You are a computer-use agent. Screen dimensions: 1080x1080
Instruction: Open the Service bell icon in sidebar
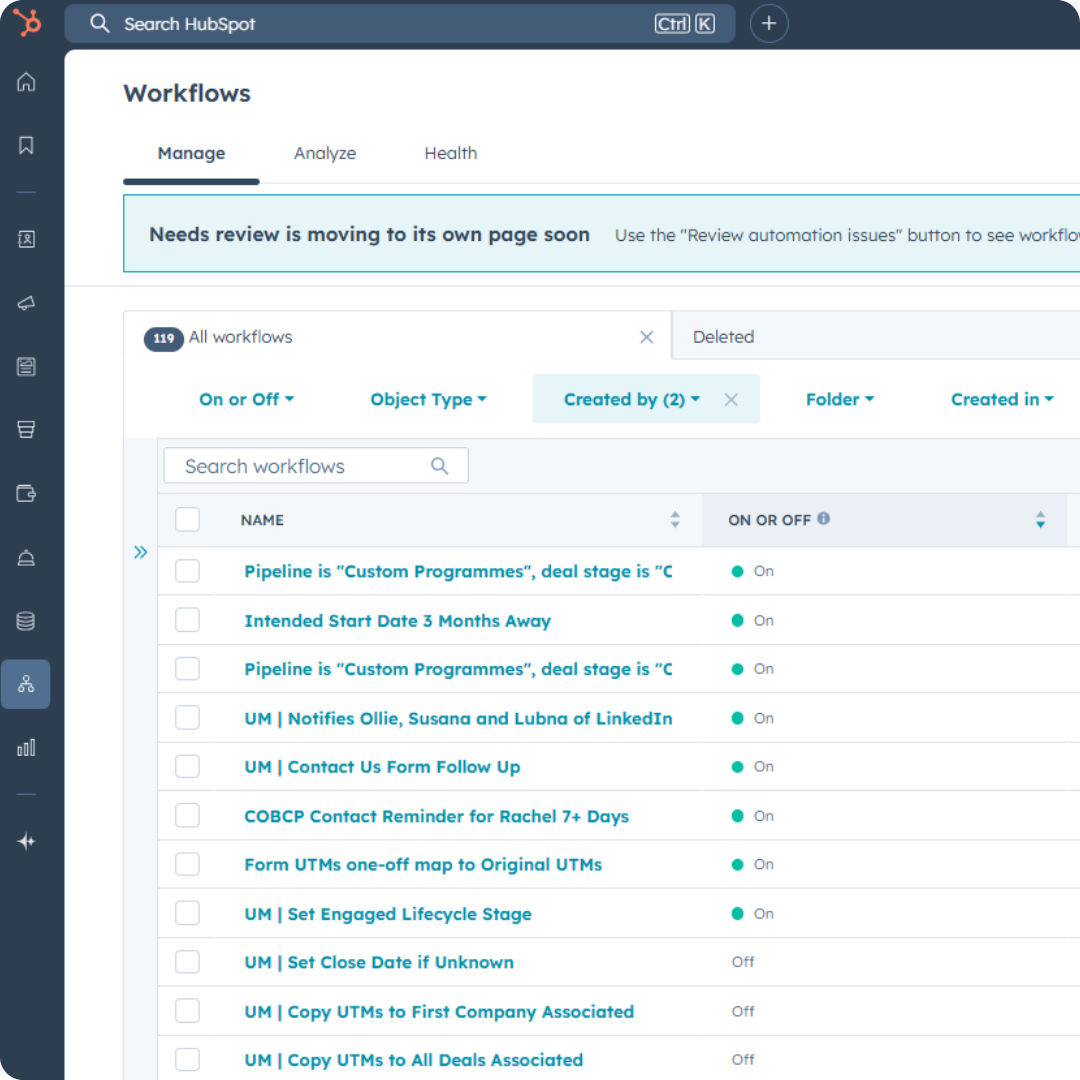coord(26,557)
